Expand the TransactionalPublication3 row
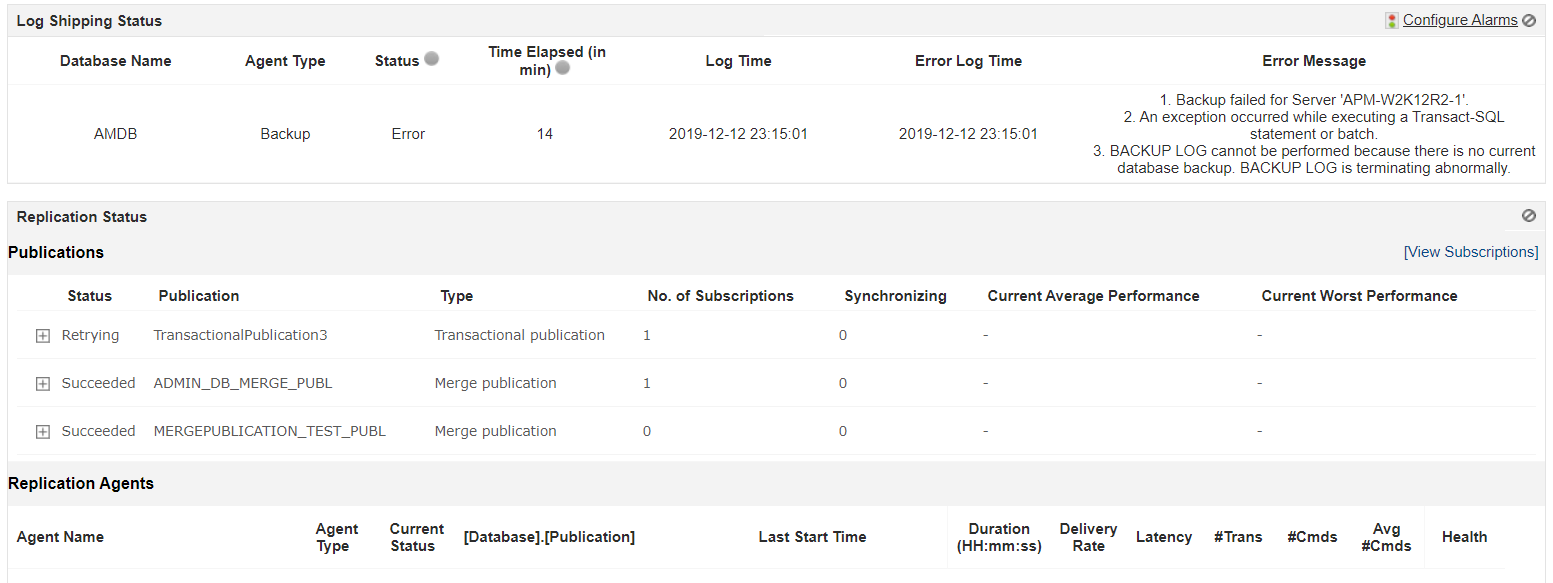The image size is (1553, 583). point(42,336)
